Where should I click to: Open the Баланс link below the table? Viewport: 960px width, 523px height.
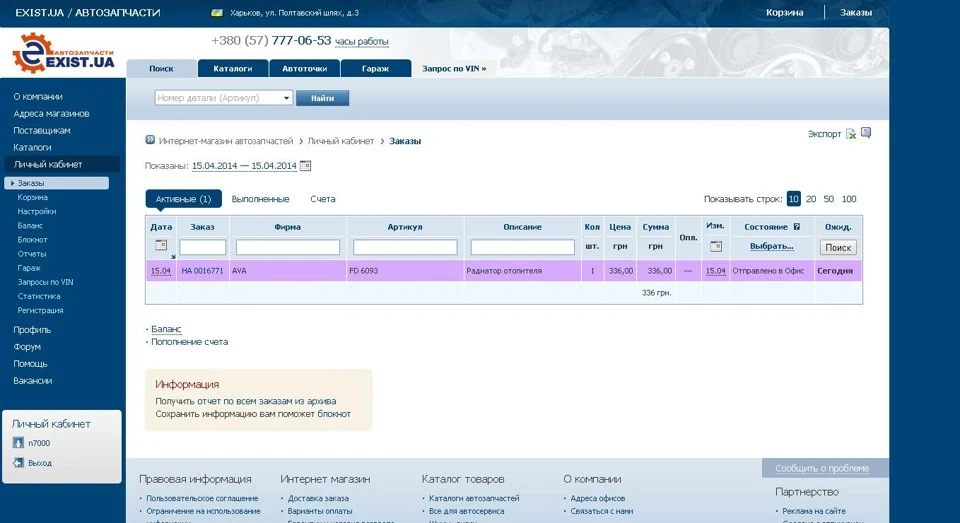tap(166, 329)
